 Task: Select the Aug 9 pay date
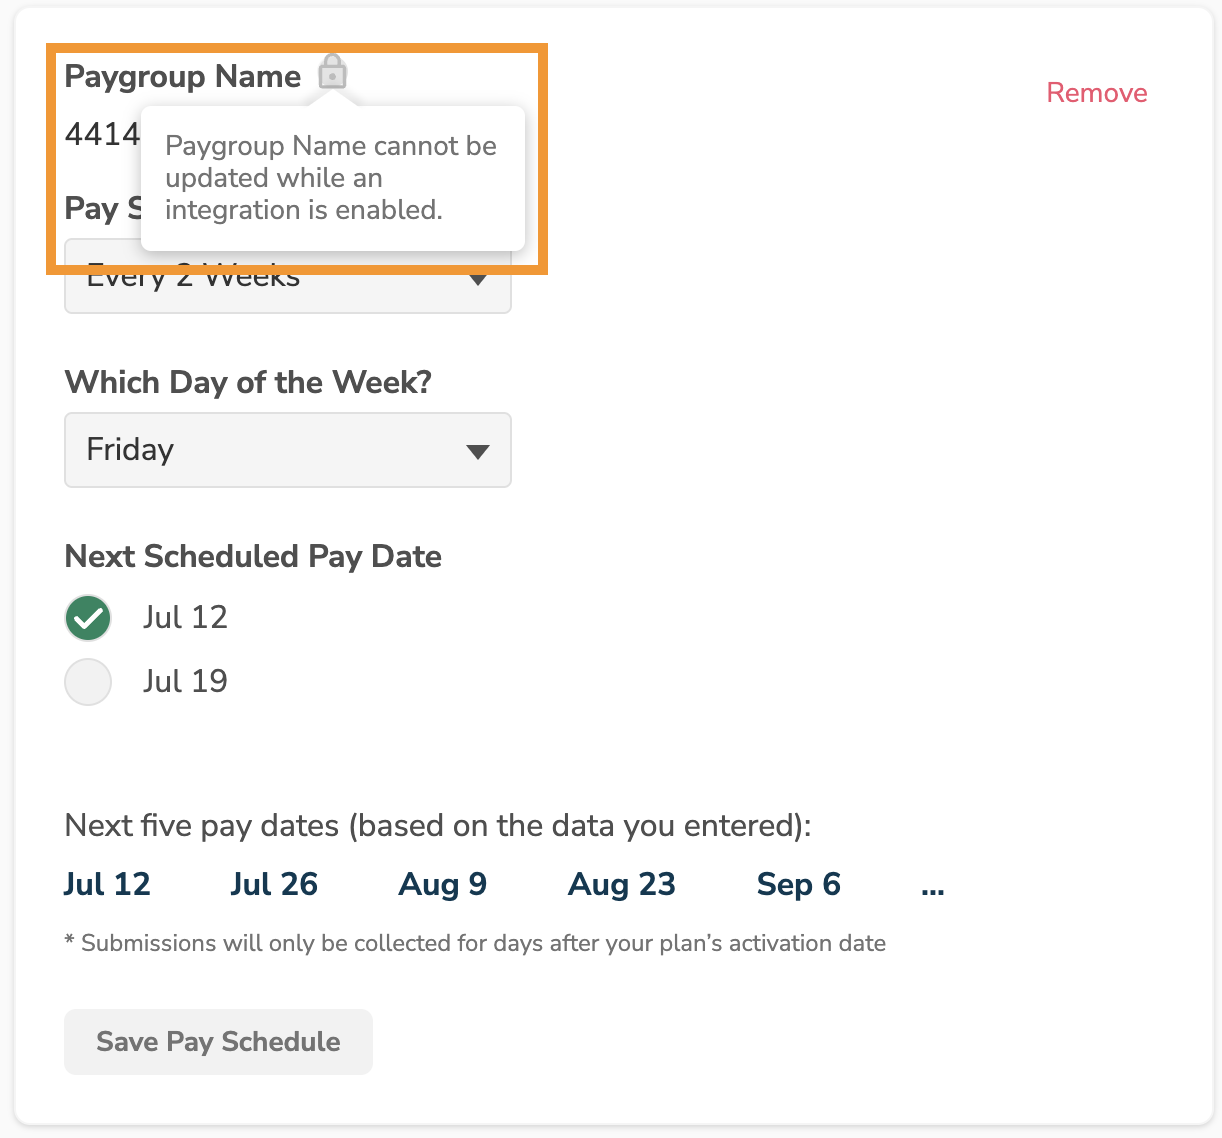[443, 884]
